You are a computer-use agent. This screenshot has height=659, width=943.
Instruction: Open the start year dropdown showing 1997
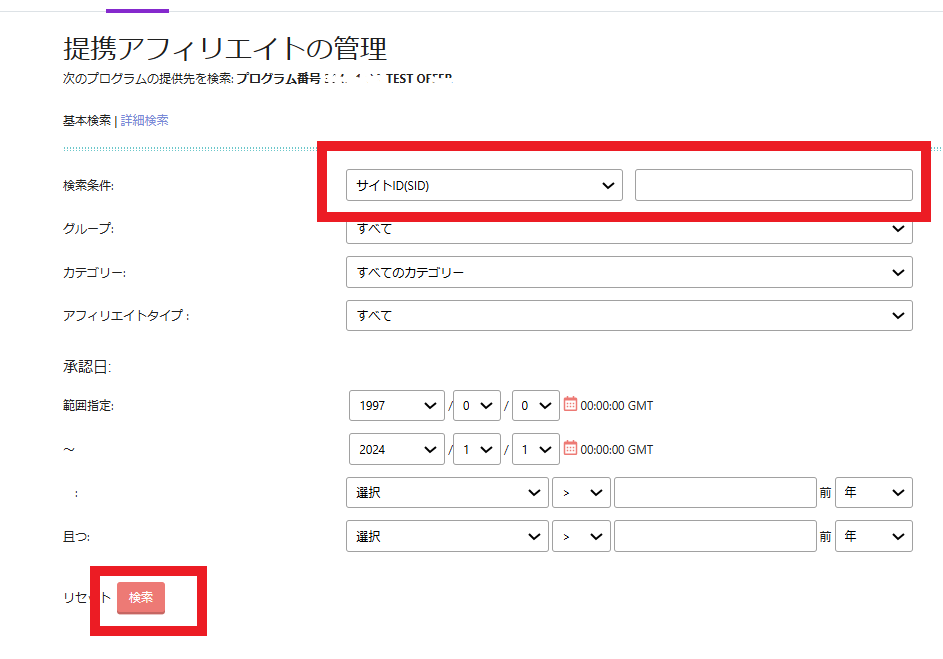(396, 406)
